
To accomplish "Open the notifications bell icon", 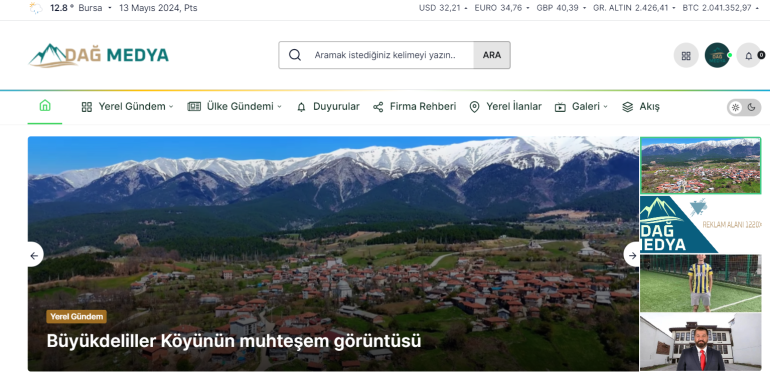I will coord(748,55).
